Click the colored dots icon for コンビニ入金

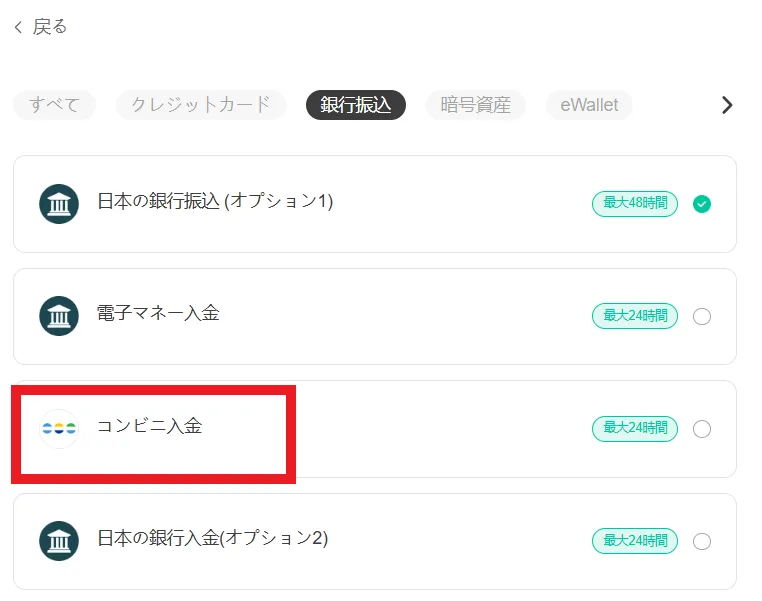(x=59, y=429)
